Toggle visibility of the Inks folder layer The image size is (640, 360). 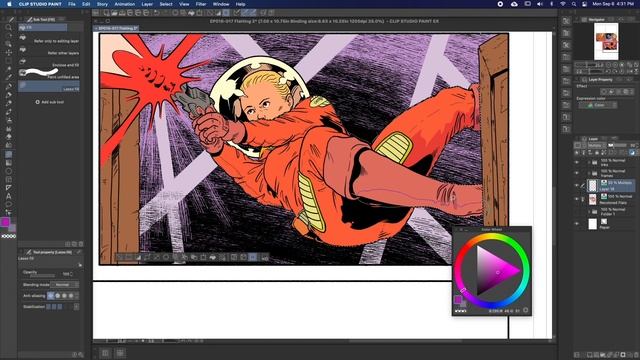pos(577,162)
